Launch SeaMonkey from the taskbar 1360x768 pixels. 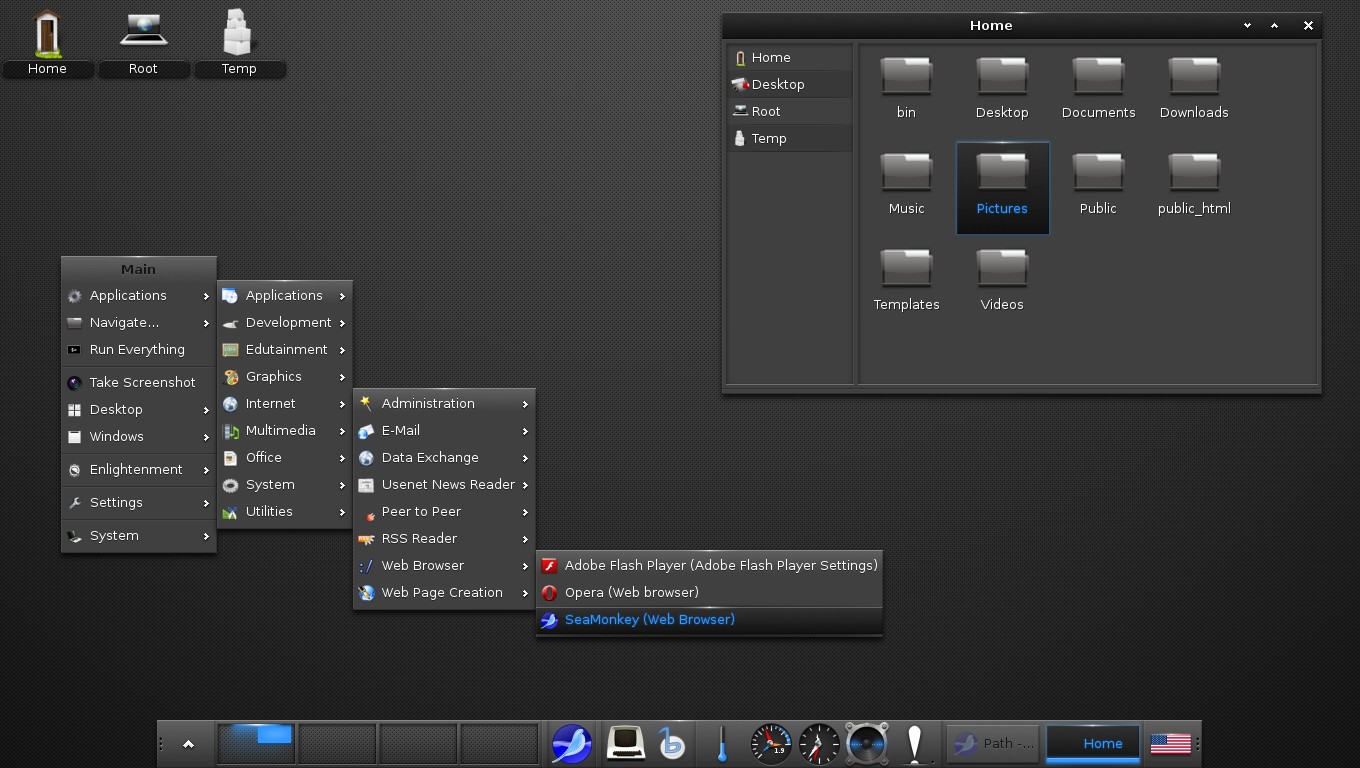point(570,743)
